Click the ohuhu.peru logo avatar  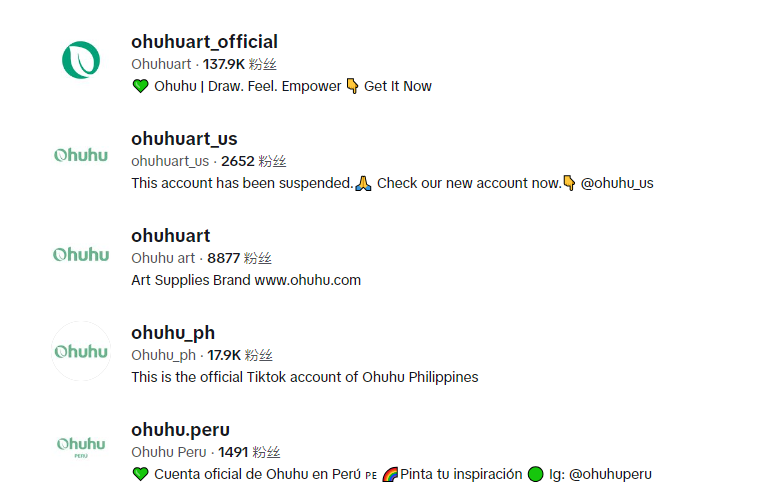click(x=81, y=447)
